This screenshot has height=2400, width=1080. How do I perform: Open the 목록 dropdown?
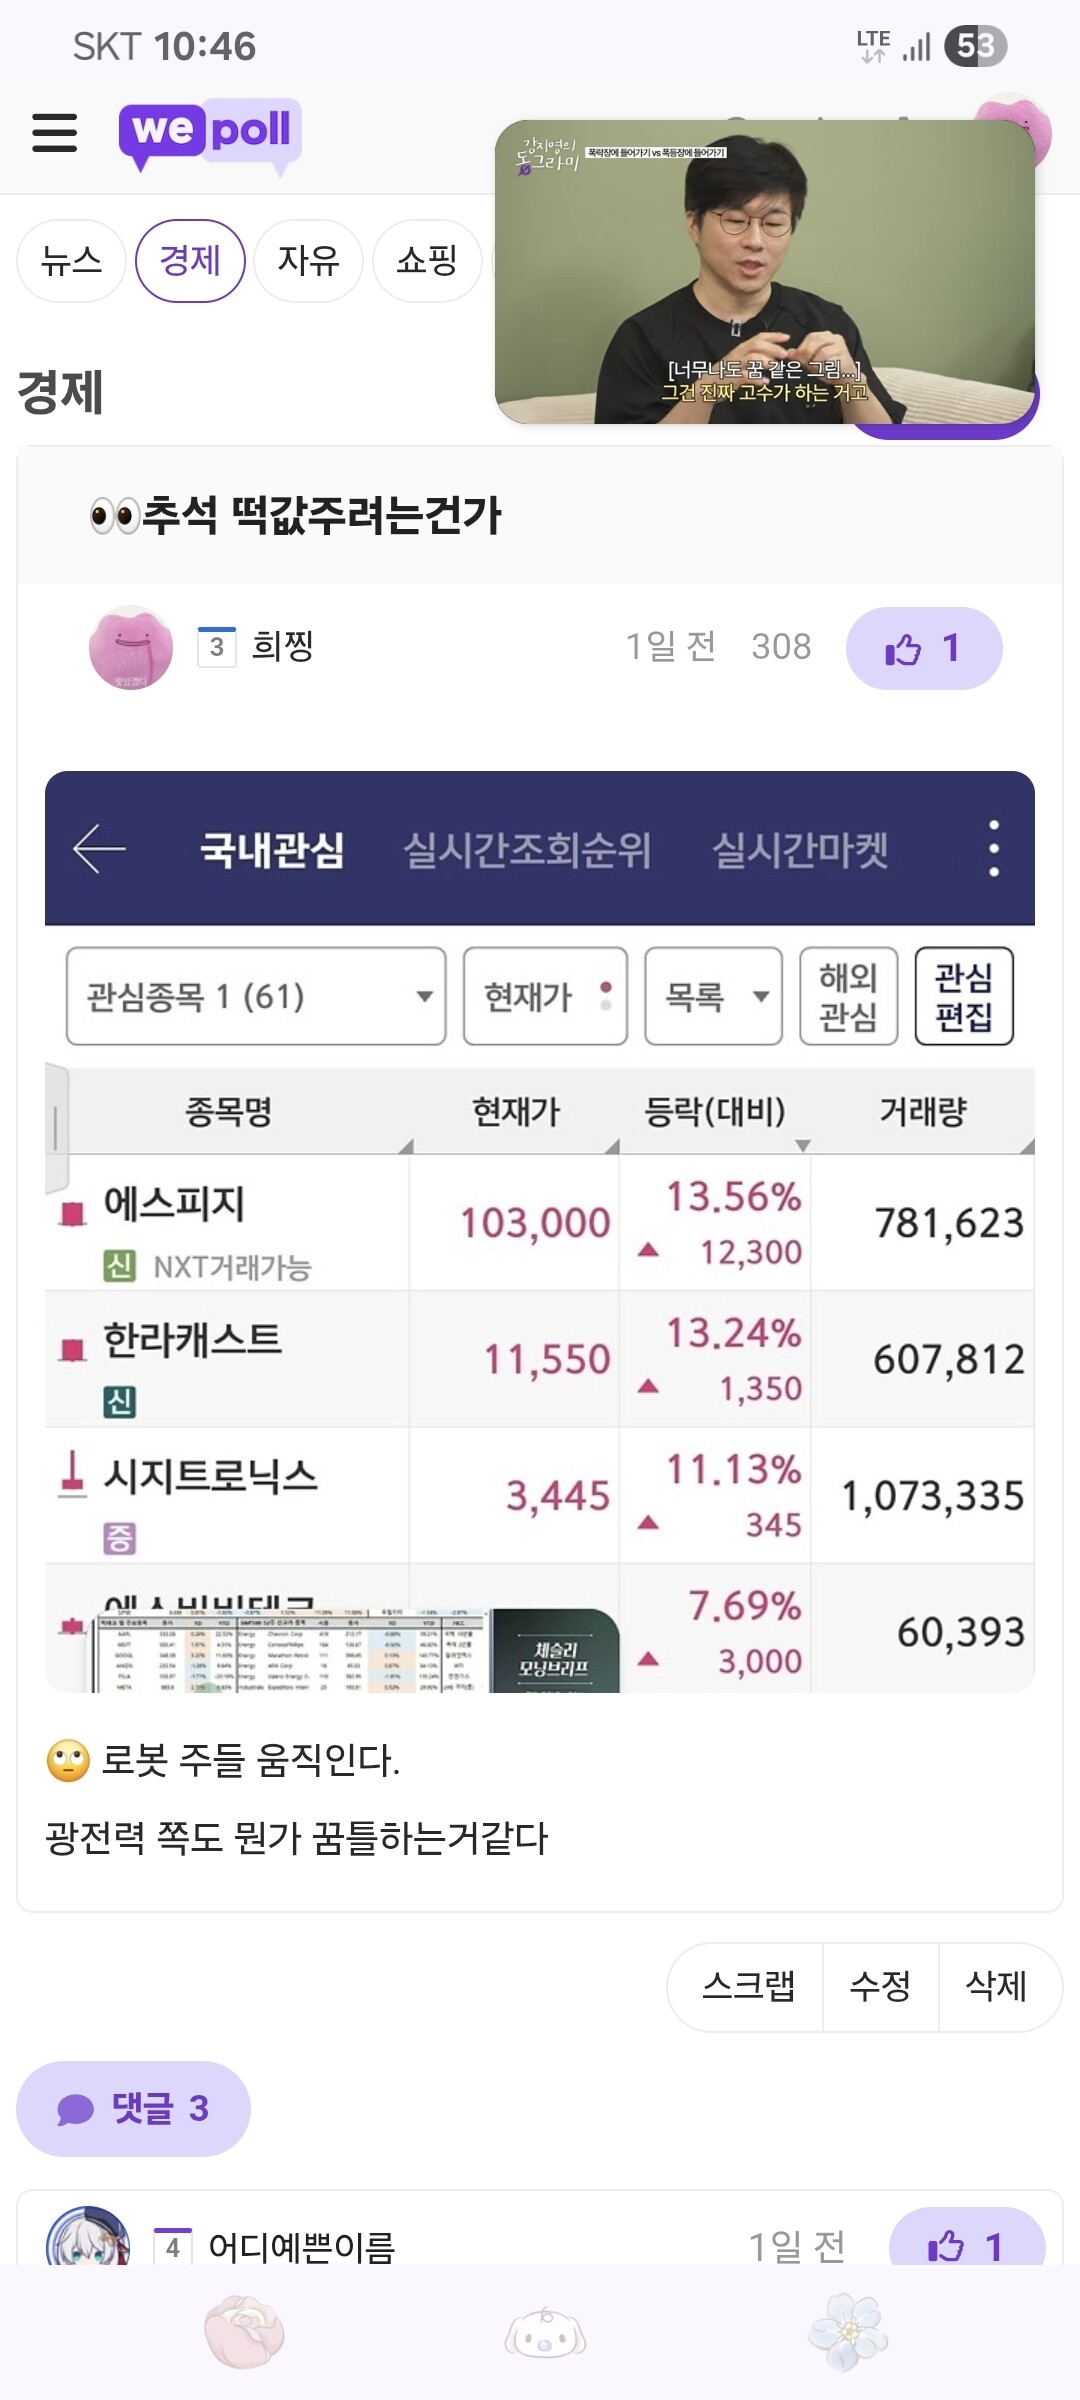[713, 996]
